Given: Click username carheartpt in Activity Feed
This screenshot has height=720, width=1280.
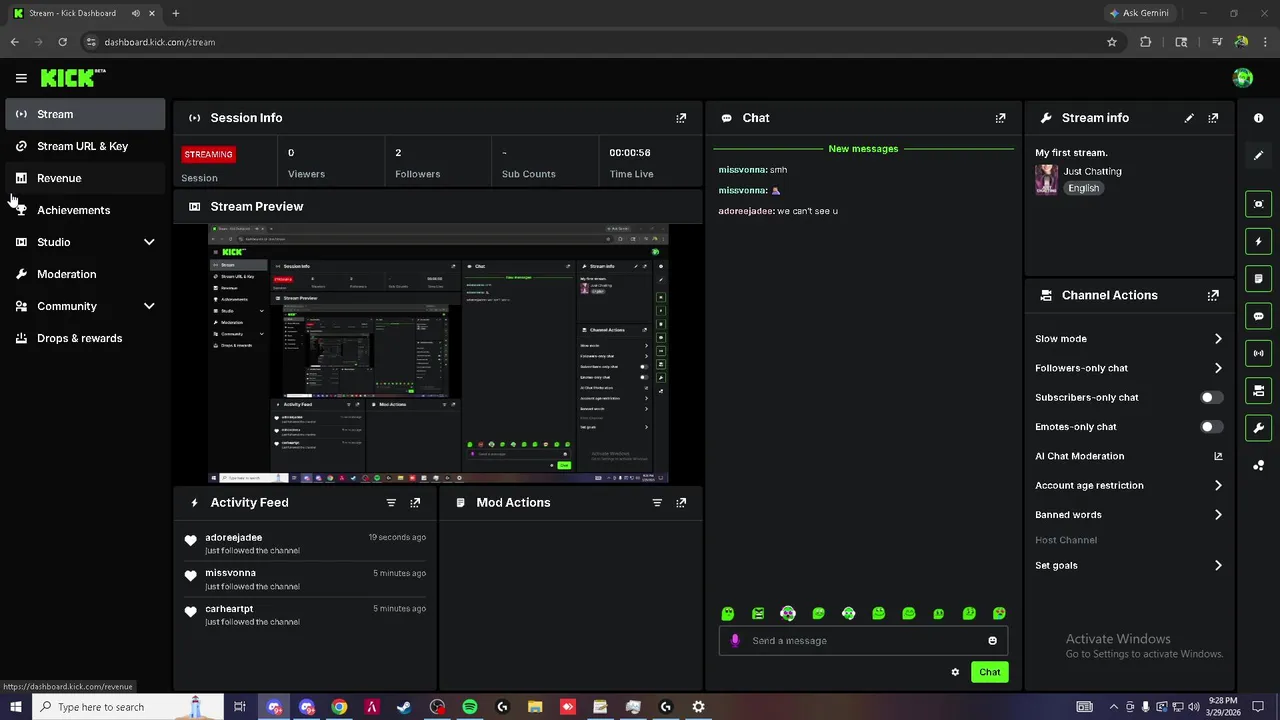Looking at the screenshot, I should [229, 609].
